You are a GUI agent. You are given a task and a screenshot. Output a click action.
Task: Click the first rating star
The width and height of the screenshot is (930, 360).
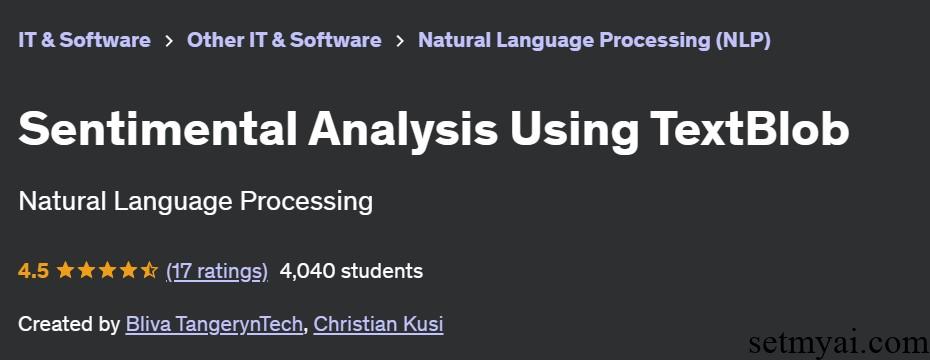tap(65, 271)
